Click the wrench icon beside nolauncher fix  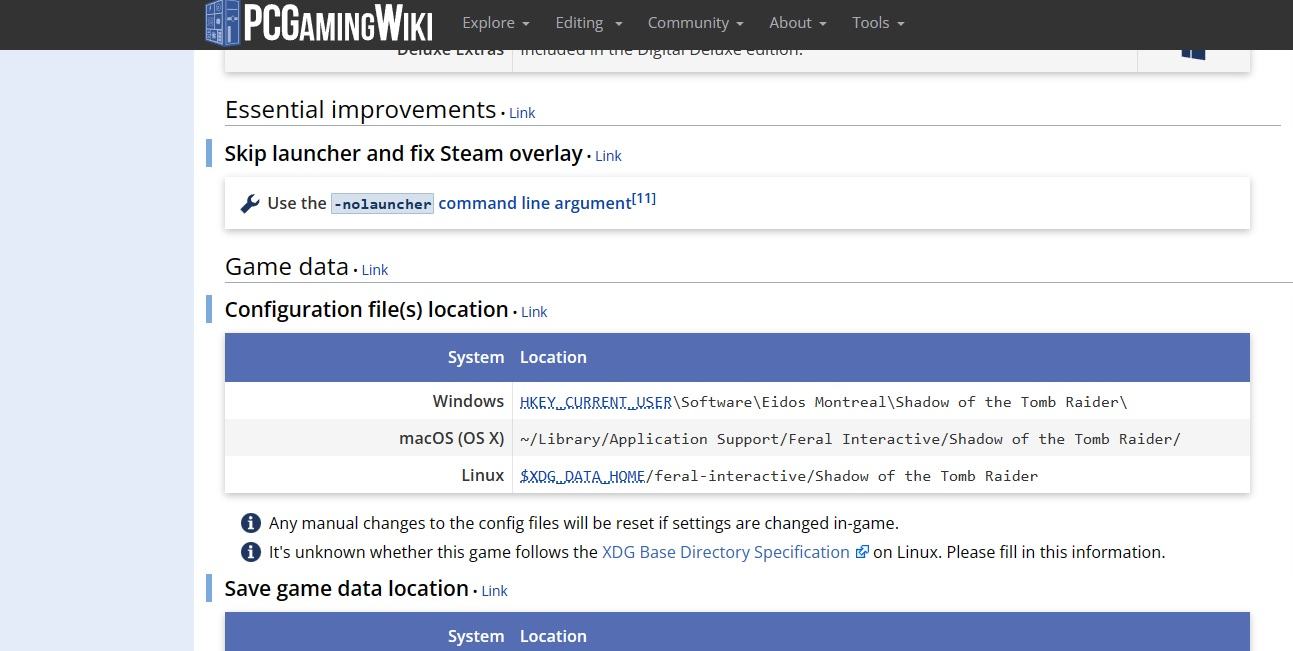coord(250,204)
